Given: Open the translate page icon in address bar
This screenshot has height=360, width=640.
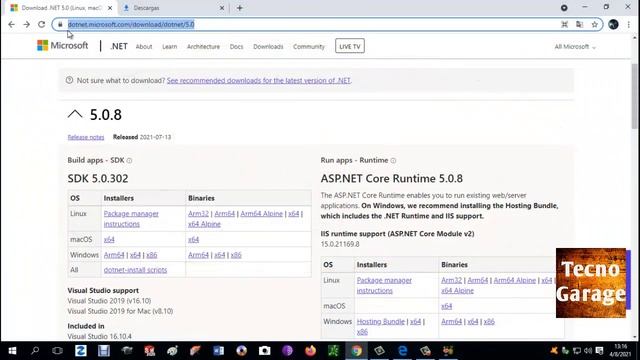Looking at the screenshot, I should [579, 24].
